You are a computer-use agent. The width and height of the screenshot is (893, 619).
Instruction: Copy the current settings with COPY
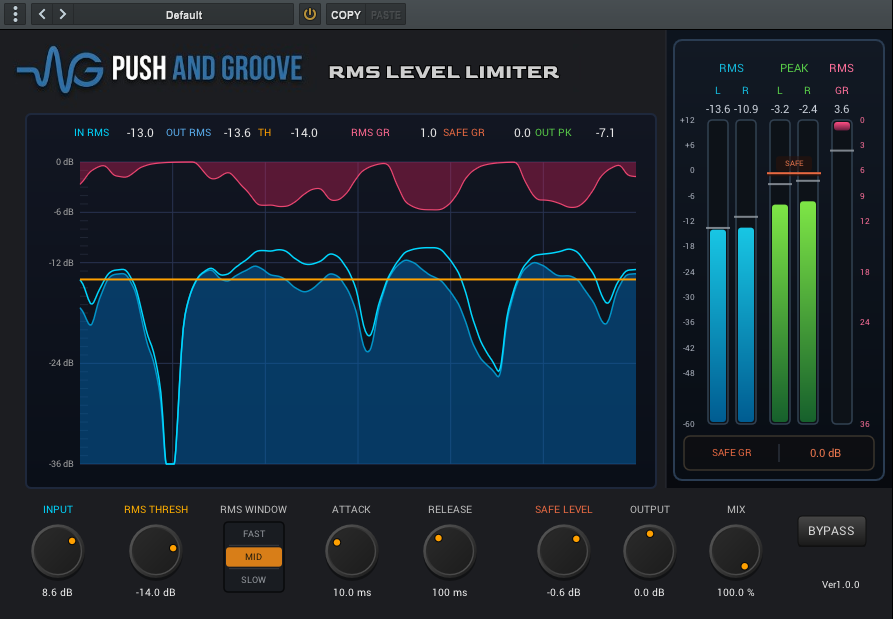coord(346,15)
